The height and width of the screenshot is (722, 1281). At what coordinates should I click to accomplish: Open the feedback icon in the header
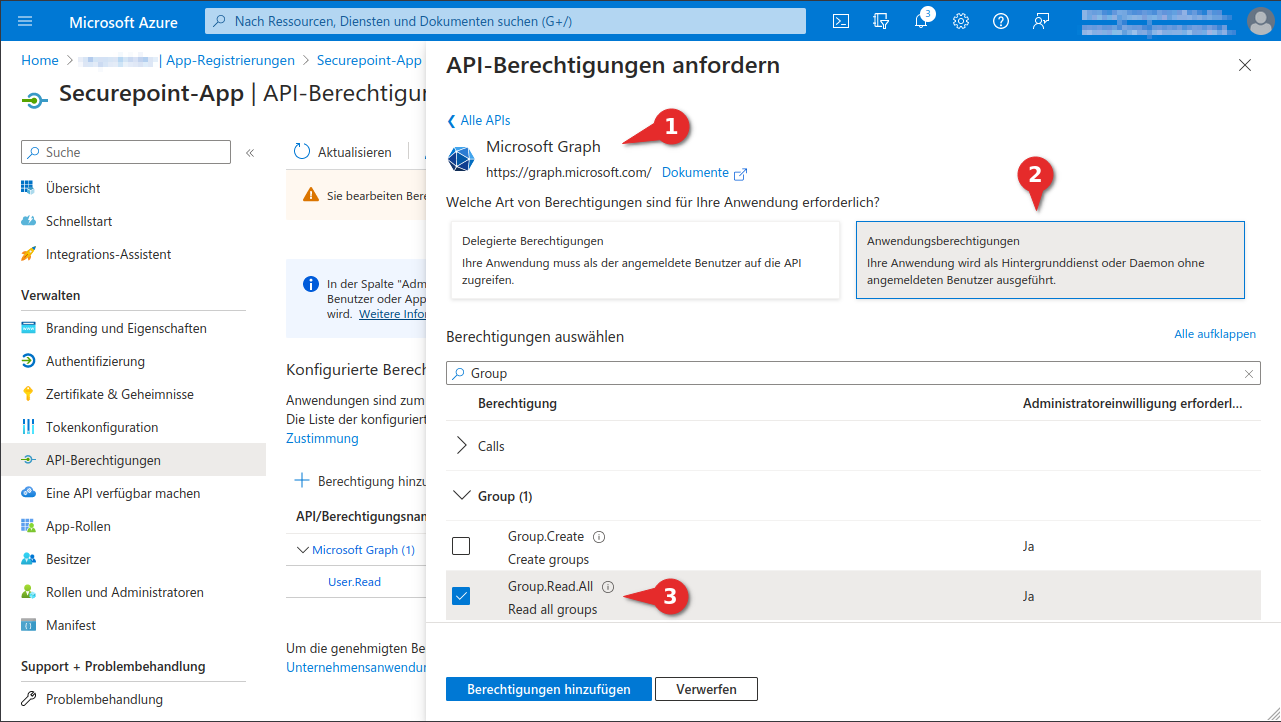pyautogui.click(x=1041, y=21)
